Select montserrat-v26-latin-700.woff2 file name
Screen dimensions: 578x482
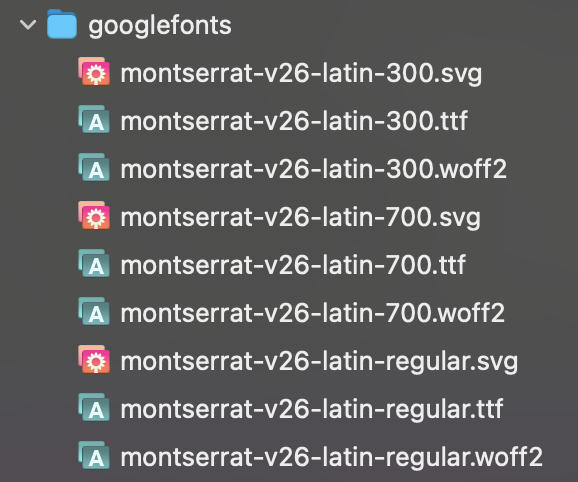point(313,313)
